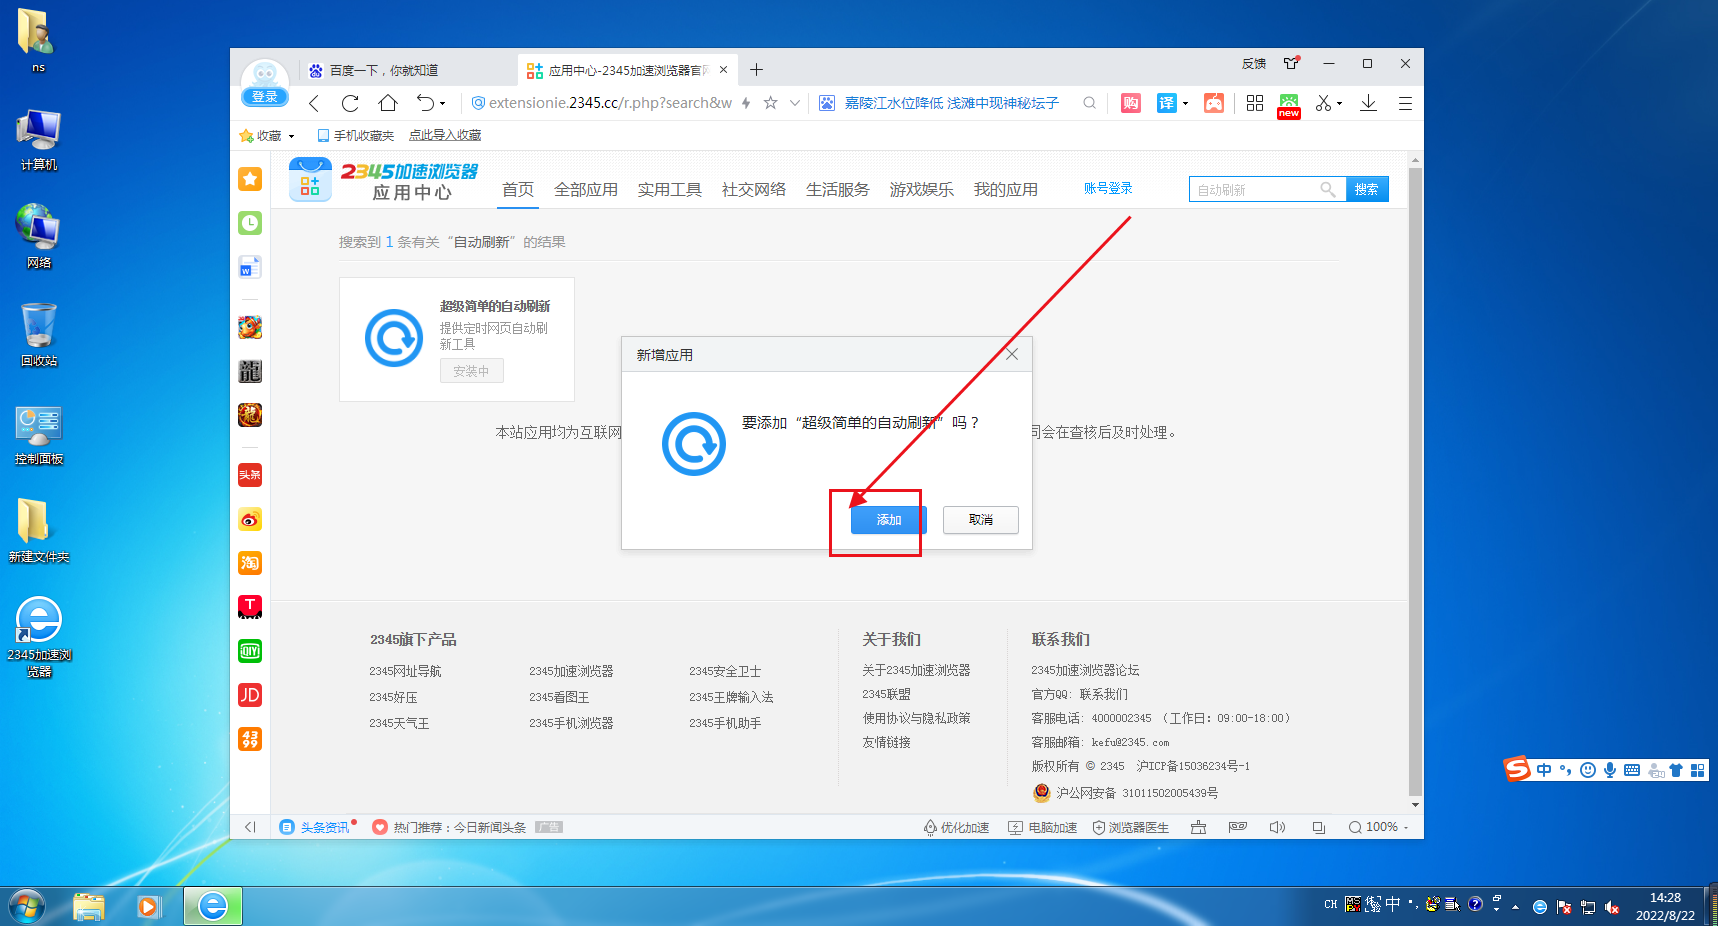Open the 收藏 favorites dropdown
Screen dimensions: 1718x926
click(267, 135)
